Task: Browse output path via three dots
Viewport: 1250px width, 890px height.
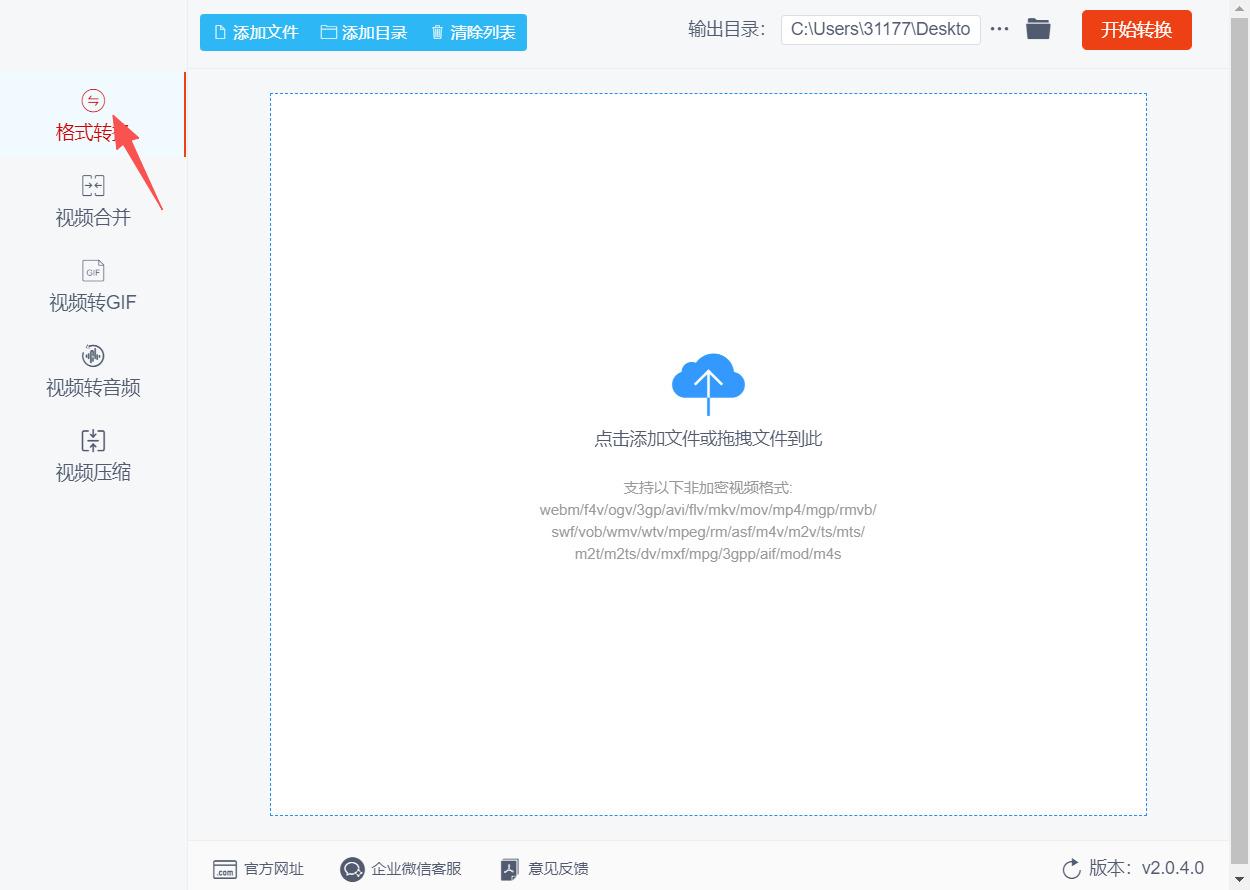Action: tap(999, 29)
